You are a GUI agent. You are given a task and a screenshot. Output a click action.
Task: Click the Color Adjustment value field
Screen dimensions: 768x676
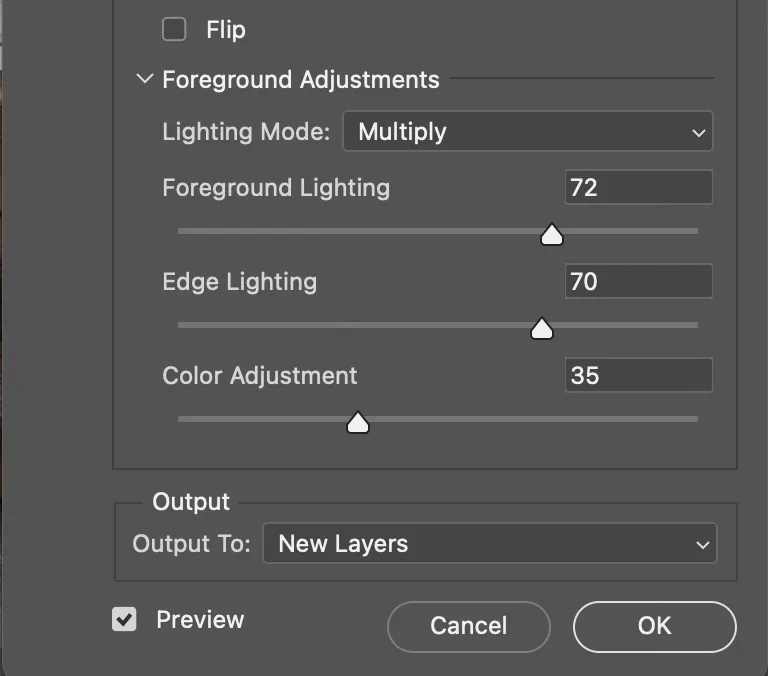click(x=638, y=376)
